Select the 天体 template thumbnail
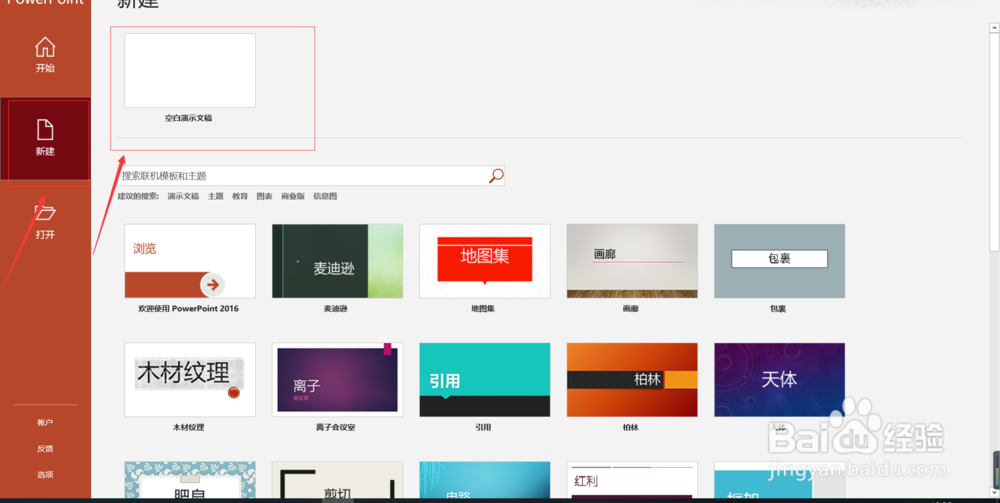The height and width of the screenshot is (503, 1000). click(x=779, y=379)
